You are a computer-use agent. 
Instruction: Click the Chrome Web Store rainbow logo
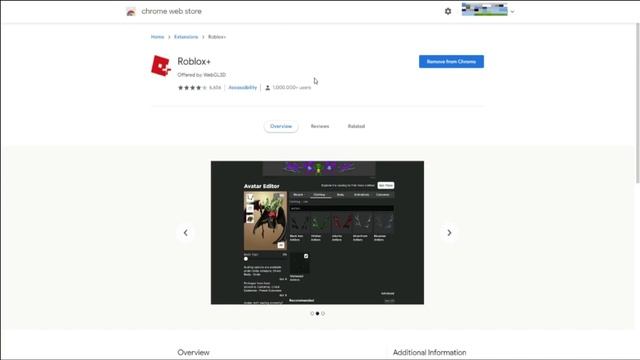click(131, 12)
